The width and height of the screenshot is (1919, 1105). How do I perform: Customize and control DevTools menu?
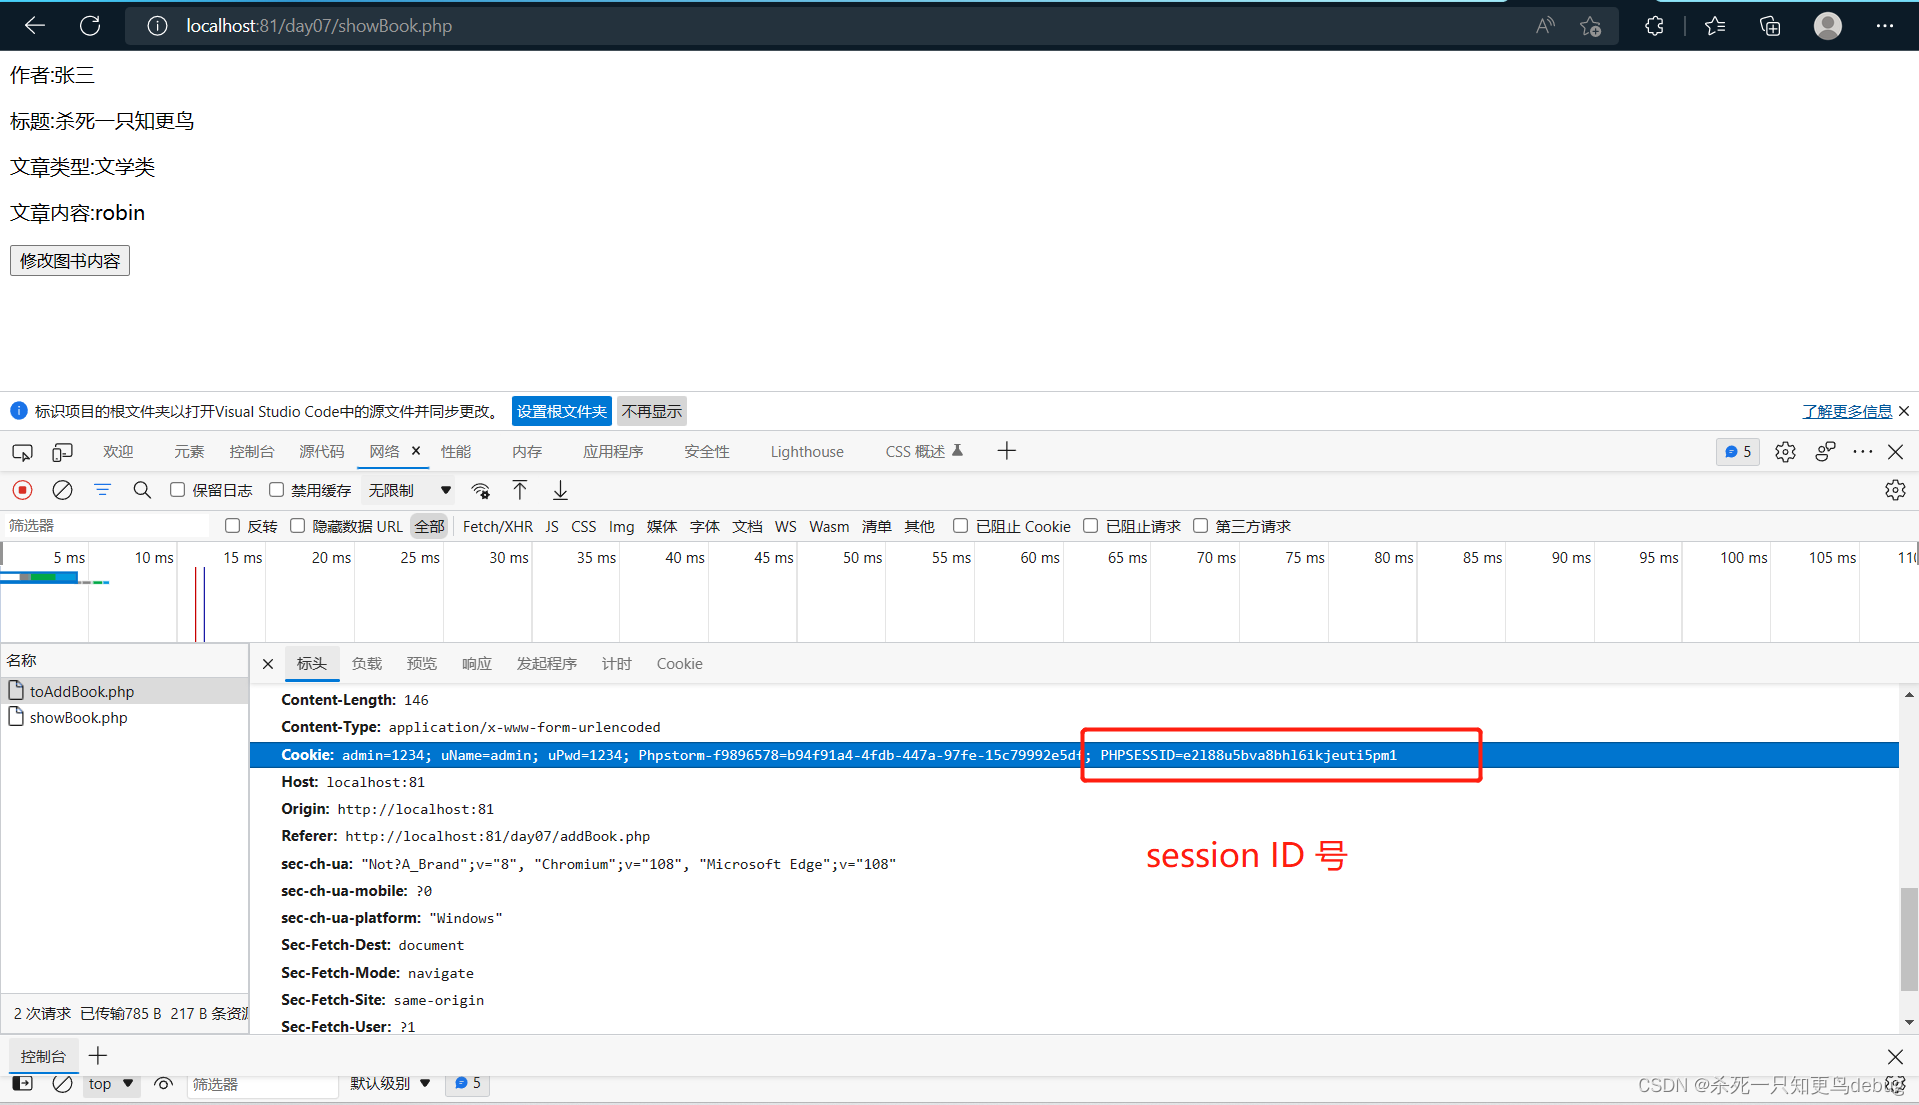[x=1862, y=452]
